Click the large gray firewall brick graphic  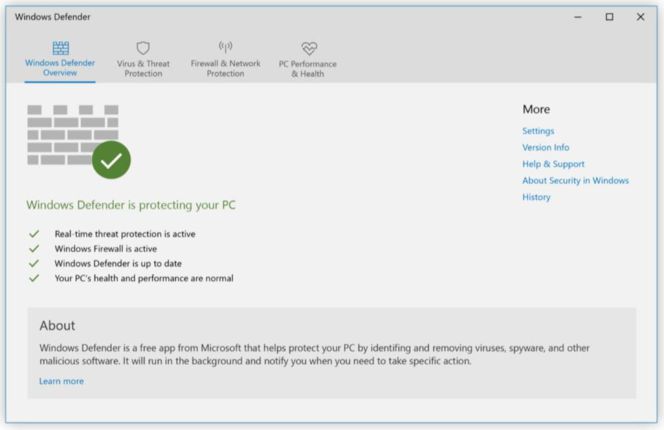73,135
